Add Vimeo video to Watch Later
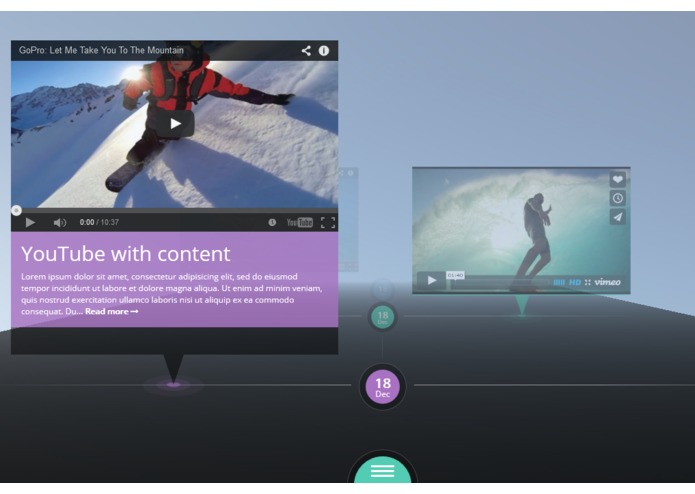The width and height of the screenshot is (695, 494). coord(618,198)
